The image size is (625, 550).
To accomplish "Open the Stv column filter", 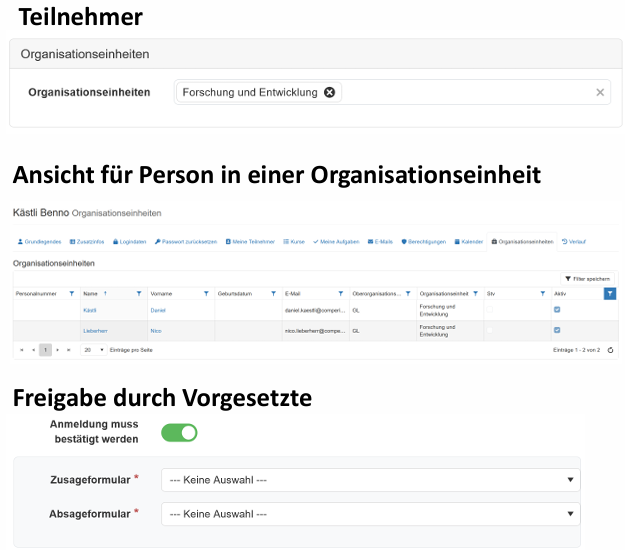I will (x=542, y=294).
